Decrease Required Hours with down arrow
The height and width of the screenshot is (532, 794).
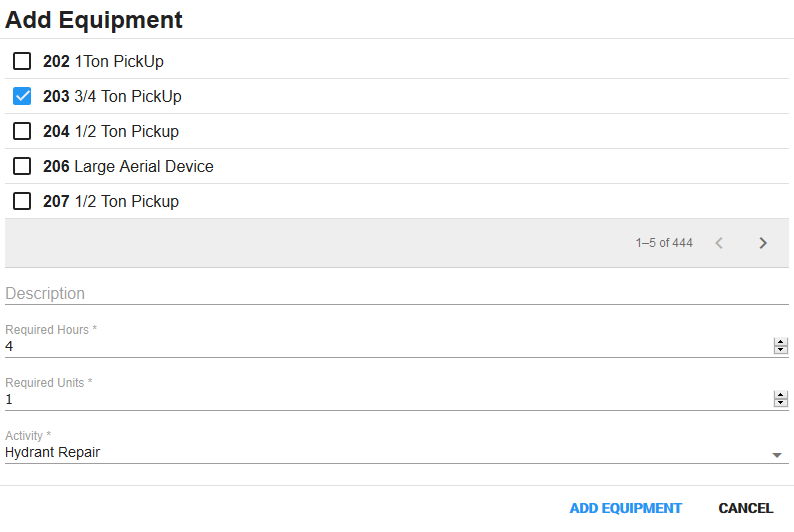[x=781, y=350]
